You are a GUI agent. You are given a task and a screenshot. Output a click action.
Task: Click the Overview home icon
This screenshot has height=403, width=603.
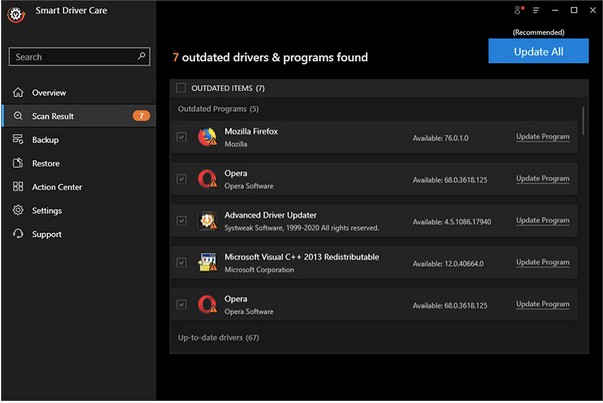18,92
